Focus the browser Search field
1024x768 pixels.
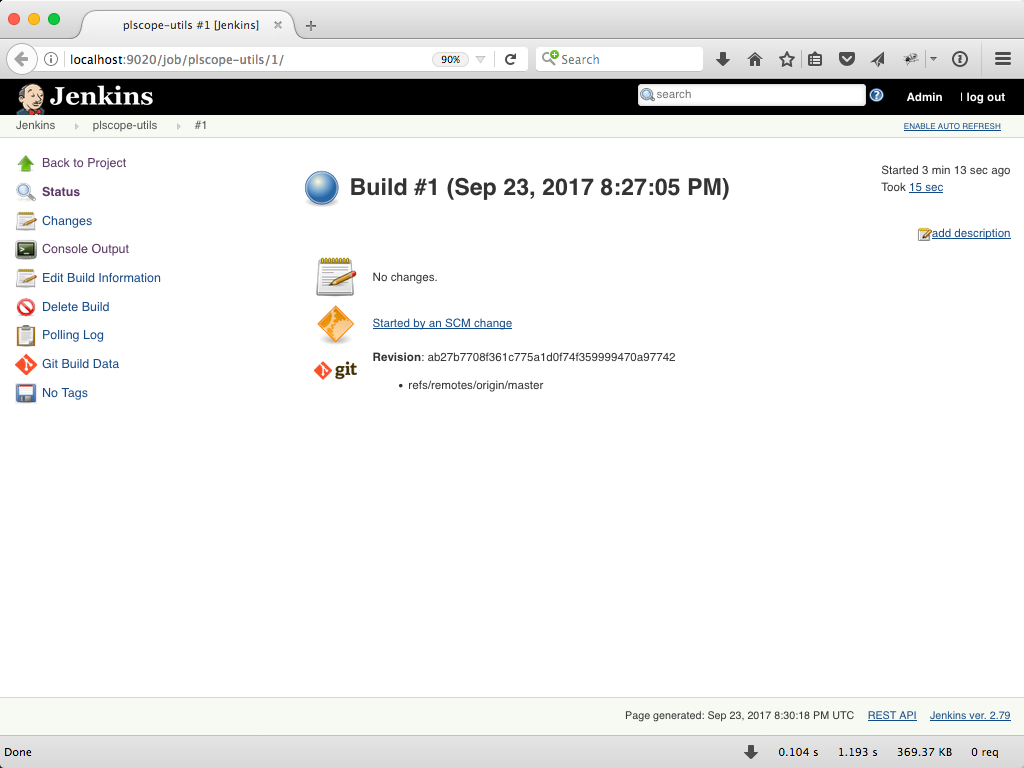pyautogui.click(x=619, y=59)
